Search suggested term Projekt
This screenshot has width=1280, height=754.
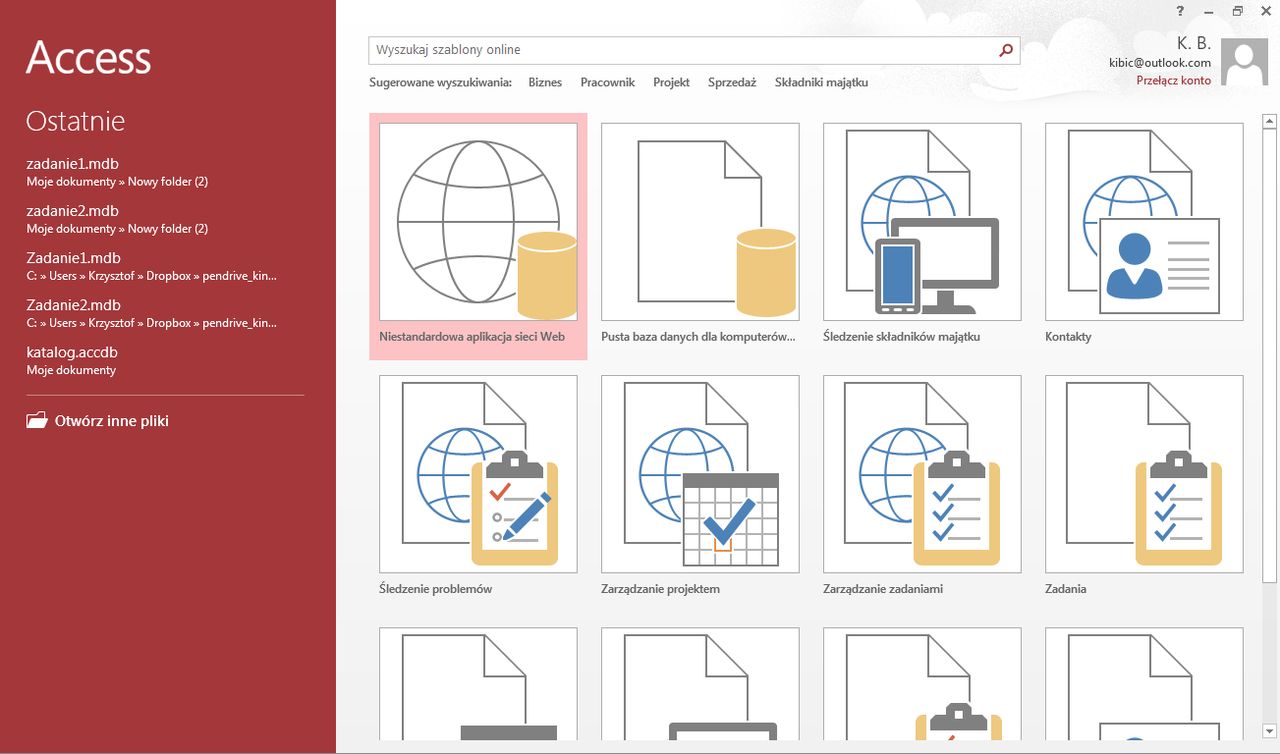pyautogui.click(x=671, y=83)
